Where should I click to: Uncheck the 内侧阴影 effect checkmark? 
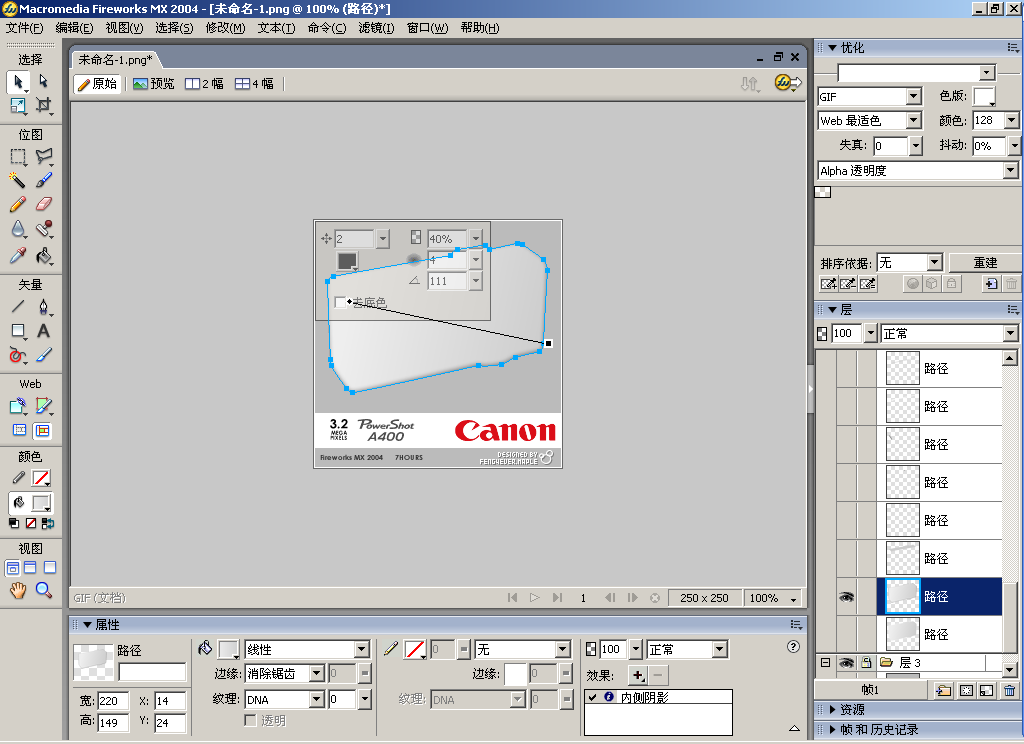592,697
